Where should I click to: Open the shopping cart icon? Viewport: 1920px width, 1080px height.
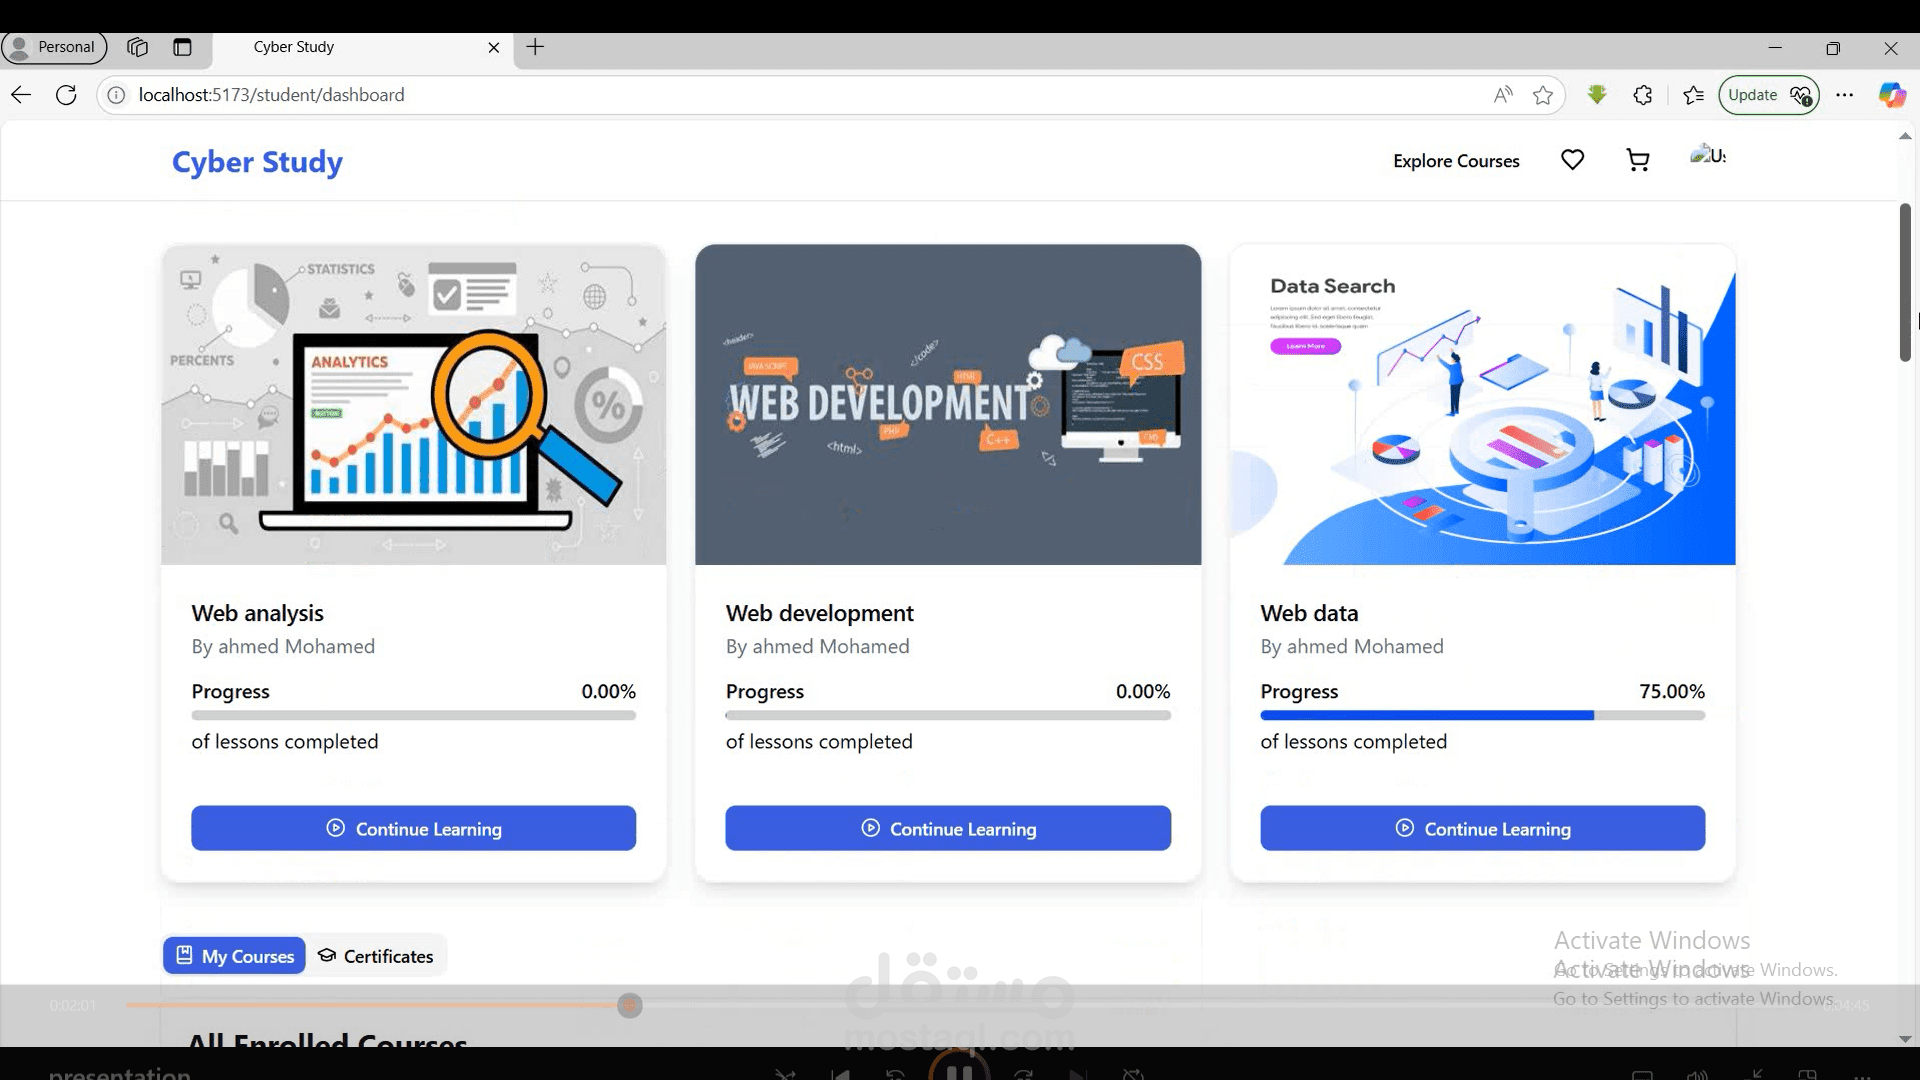pos(1637,160)
